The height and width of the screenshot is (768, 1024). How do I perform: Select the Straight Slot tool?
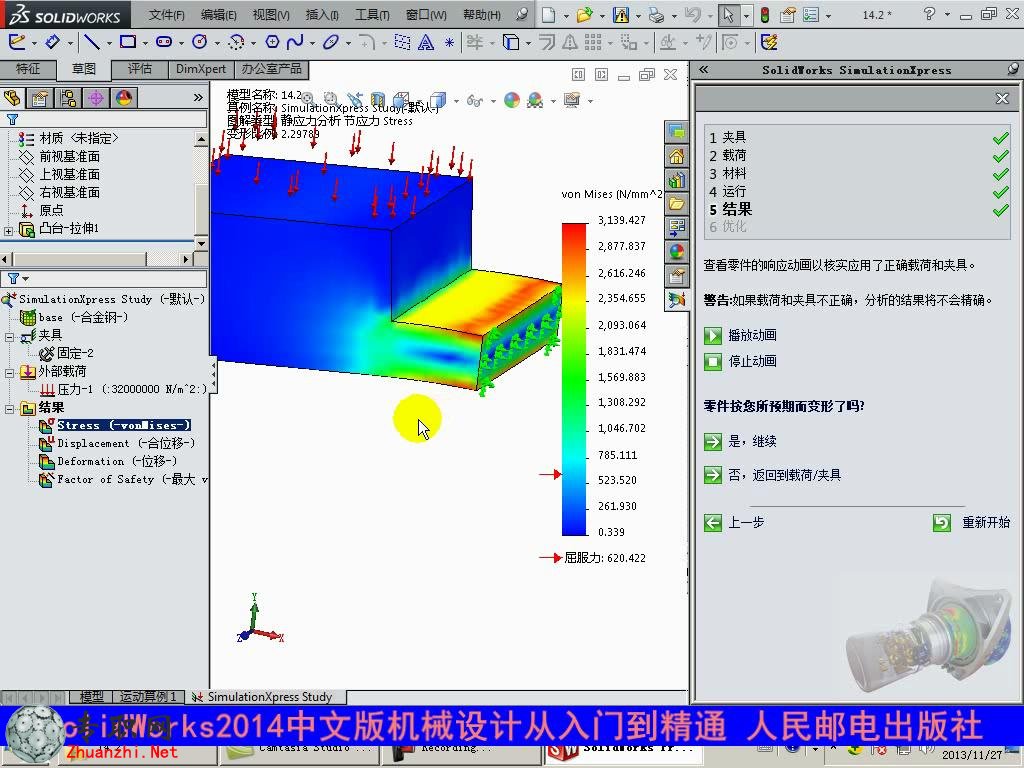coord(163,43)
